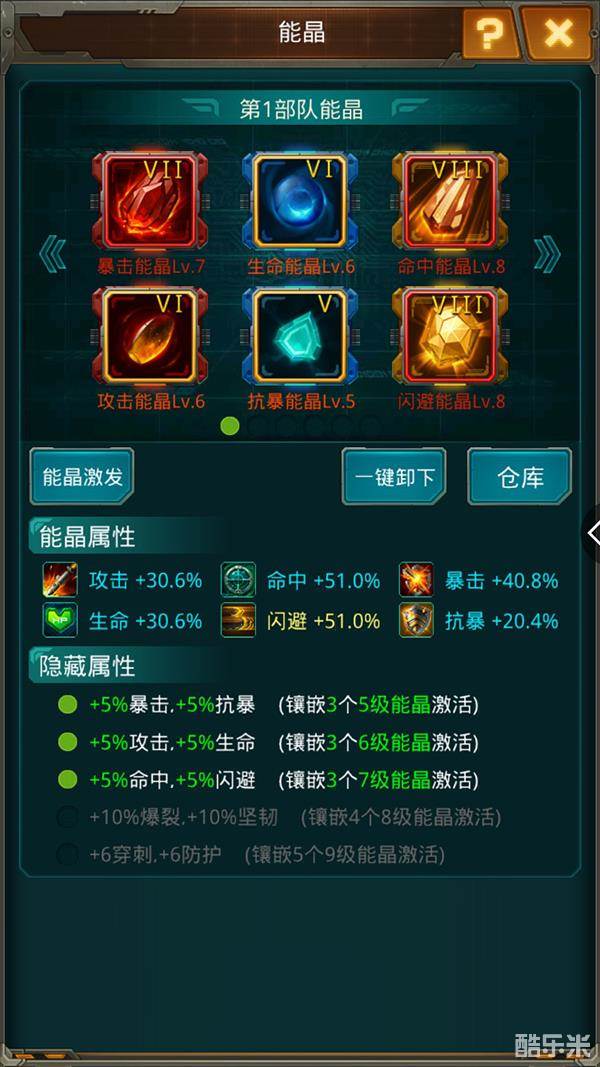The image size is (600, 1067).
Task: Select the 闪避能晶 Lv.8 golden gem slot
Action: (450, 337)
